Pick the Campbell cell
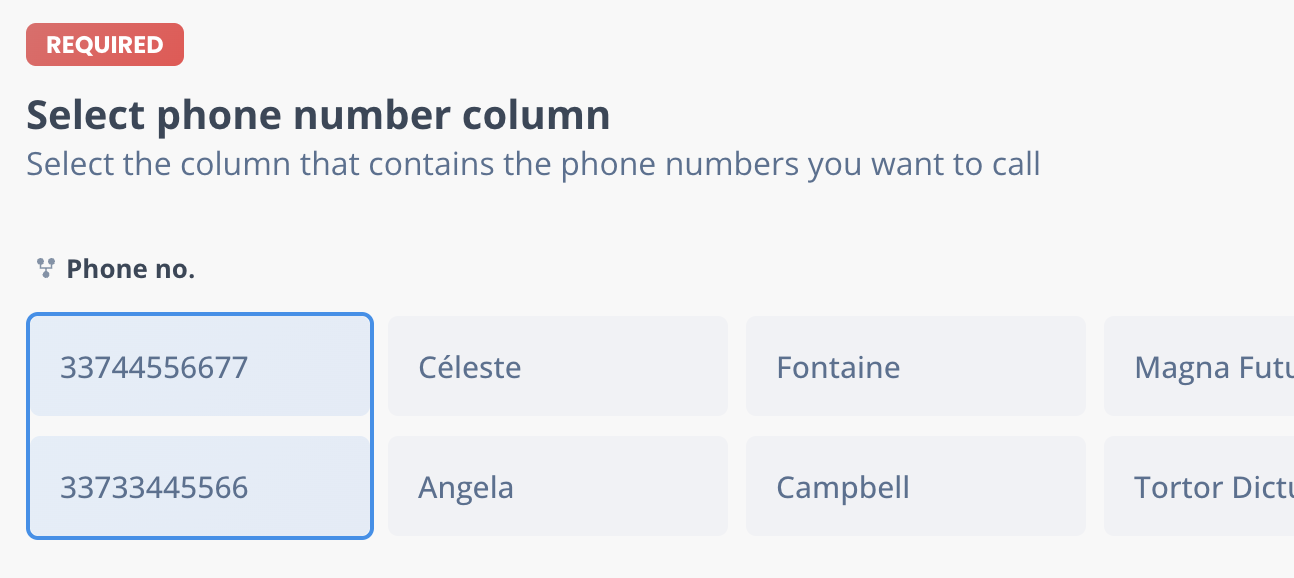 (916, 486)
